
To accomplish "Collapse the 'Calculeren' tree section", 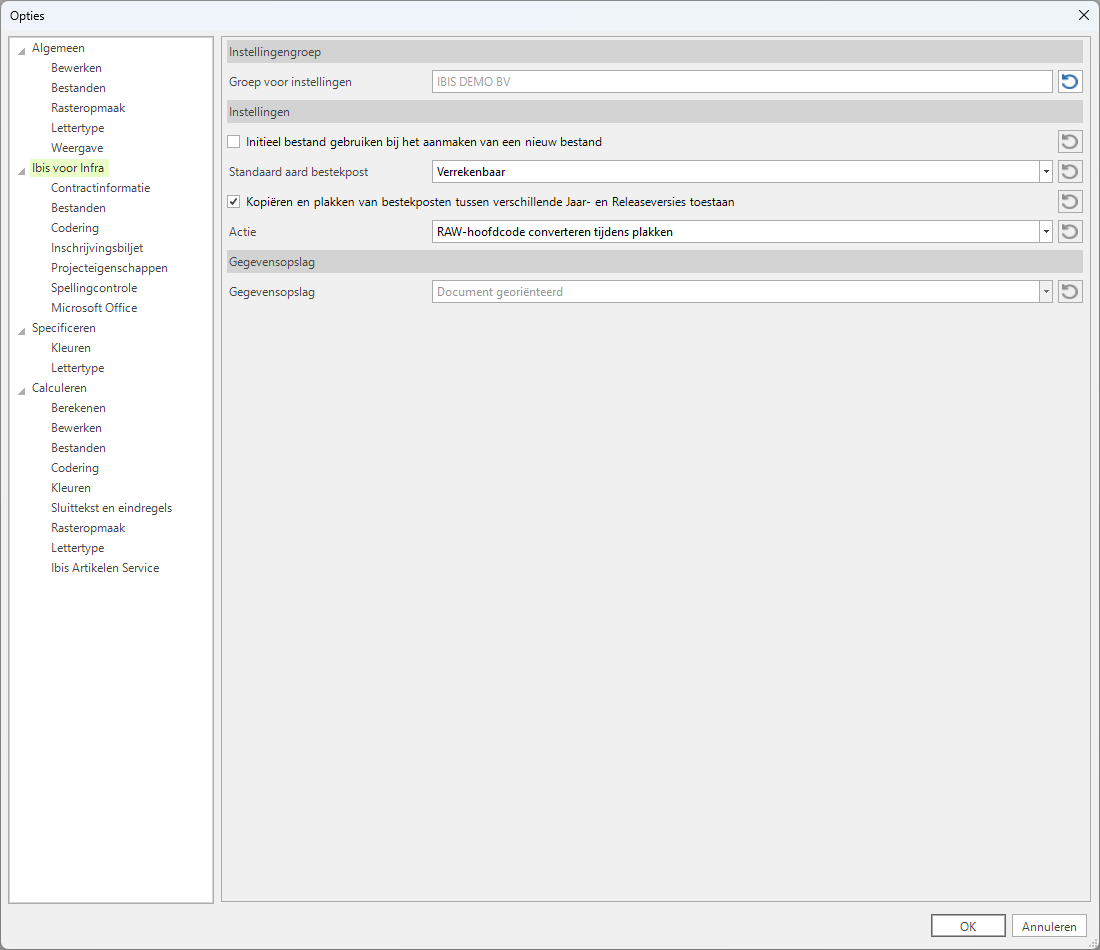I will click(22, 389).
